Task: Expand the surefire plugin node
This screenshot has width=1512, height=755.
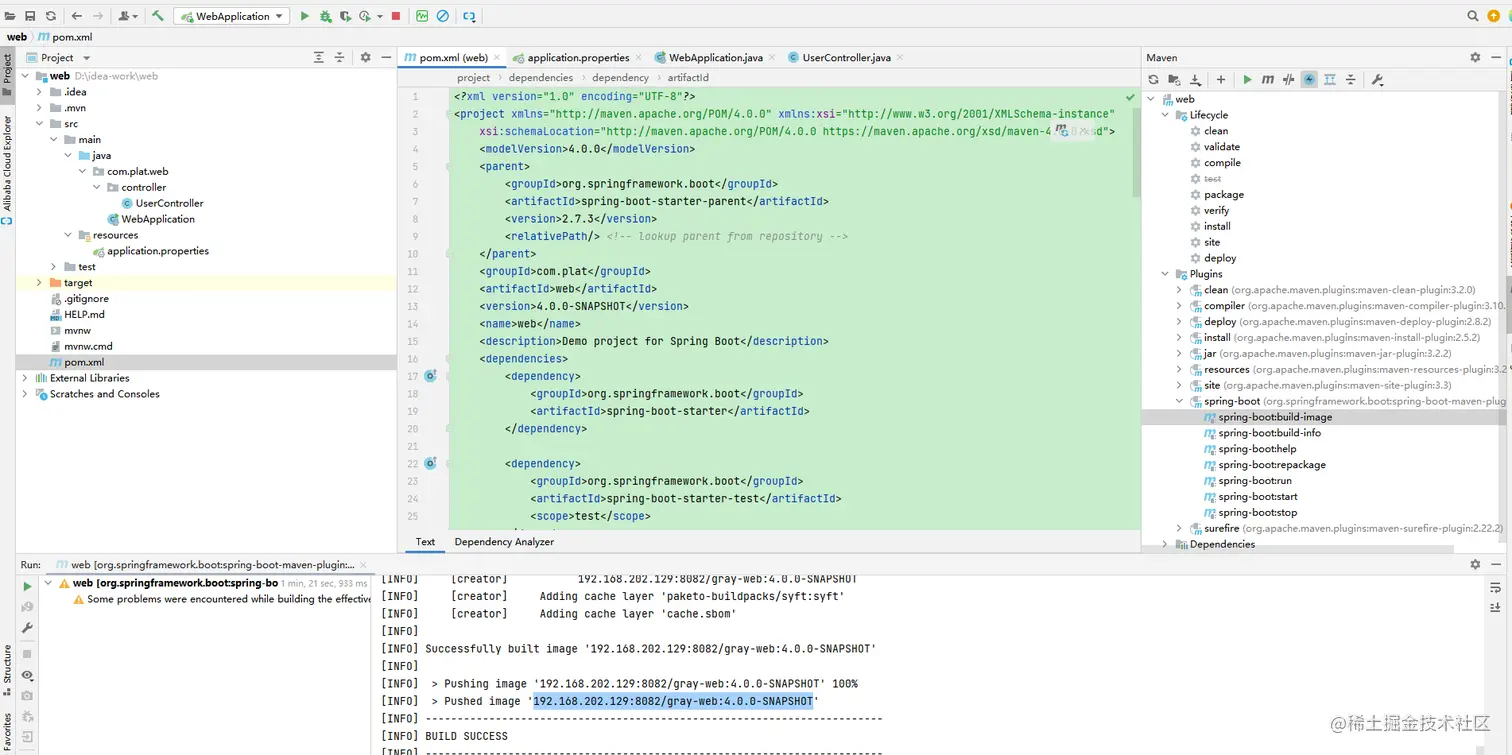Action: coord(1179,528)
